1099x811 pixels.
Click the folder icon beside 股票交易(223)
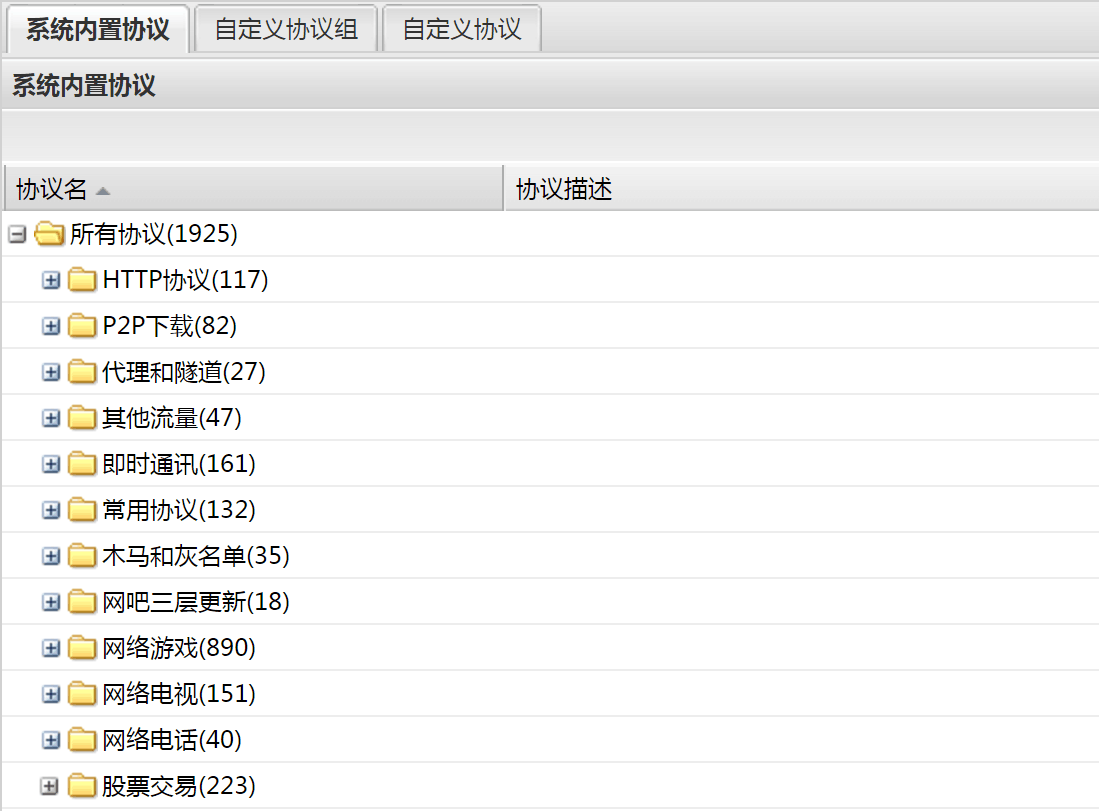[x=82, y=786]
